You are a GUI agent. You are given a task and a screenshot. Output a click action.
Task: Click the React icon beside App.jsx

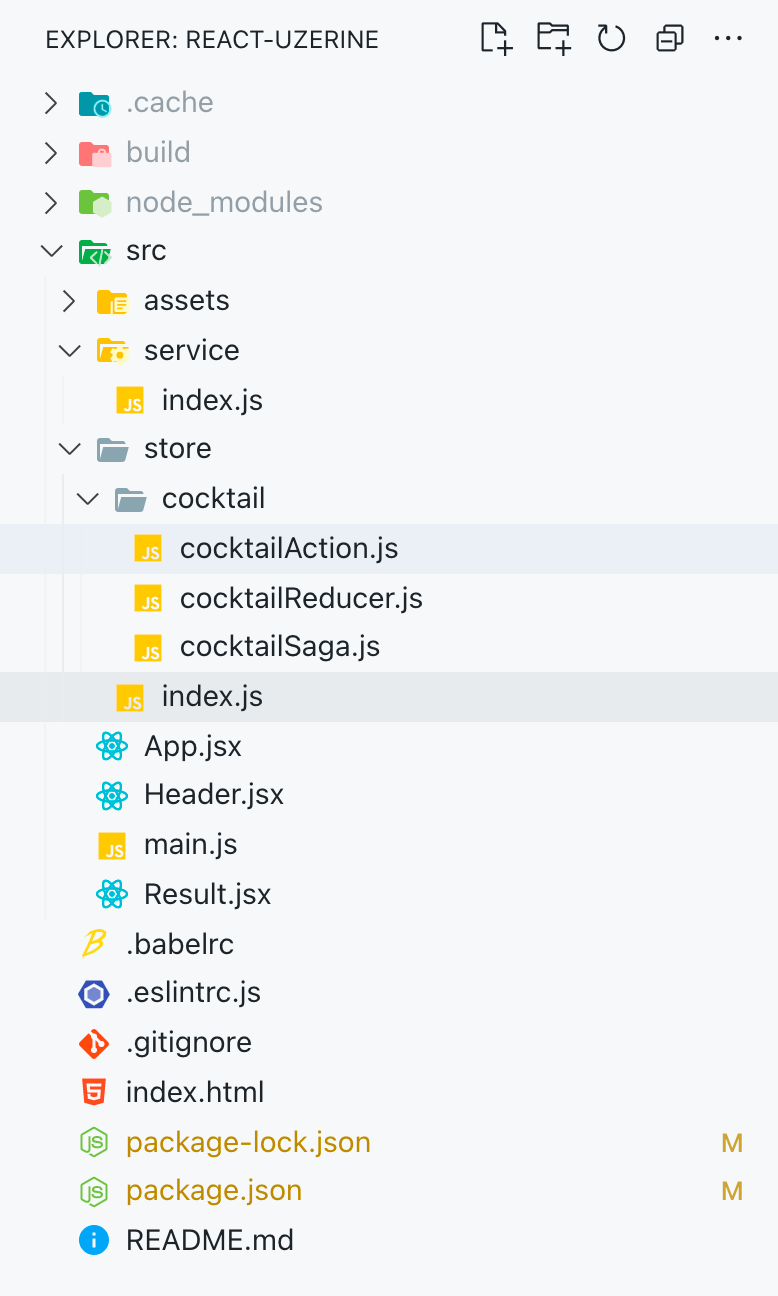tap(112, 746)
